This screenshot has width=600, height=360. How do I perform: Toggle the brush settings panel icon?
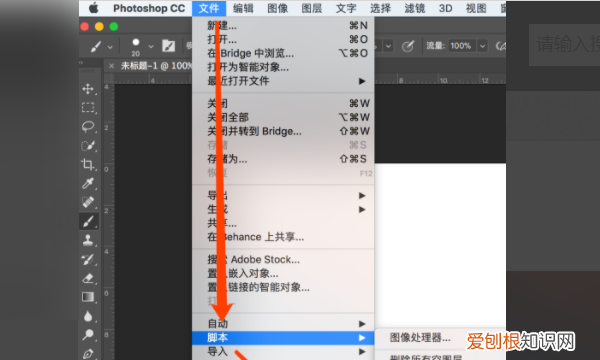pyautogui.click(x=168, y=46)
